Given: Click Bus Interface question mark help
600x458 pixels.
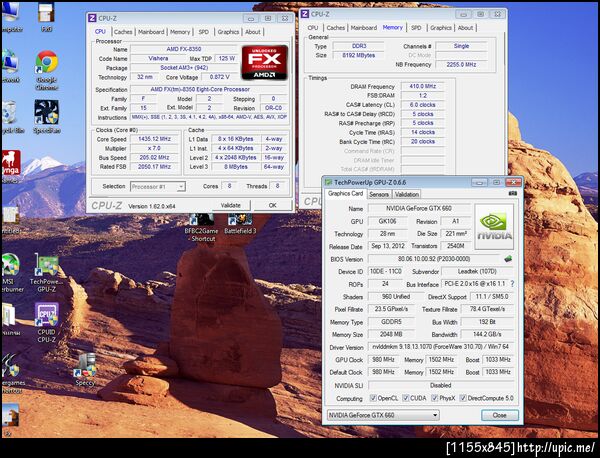Looking at the screenshot, I should point(512,284).
